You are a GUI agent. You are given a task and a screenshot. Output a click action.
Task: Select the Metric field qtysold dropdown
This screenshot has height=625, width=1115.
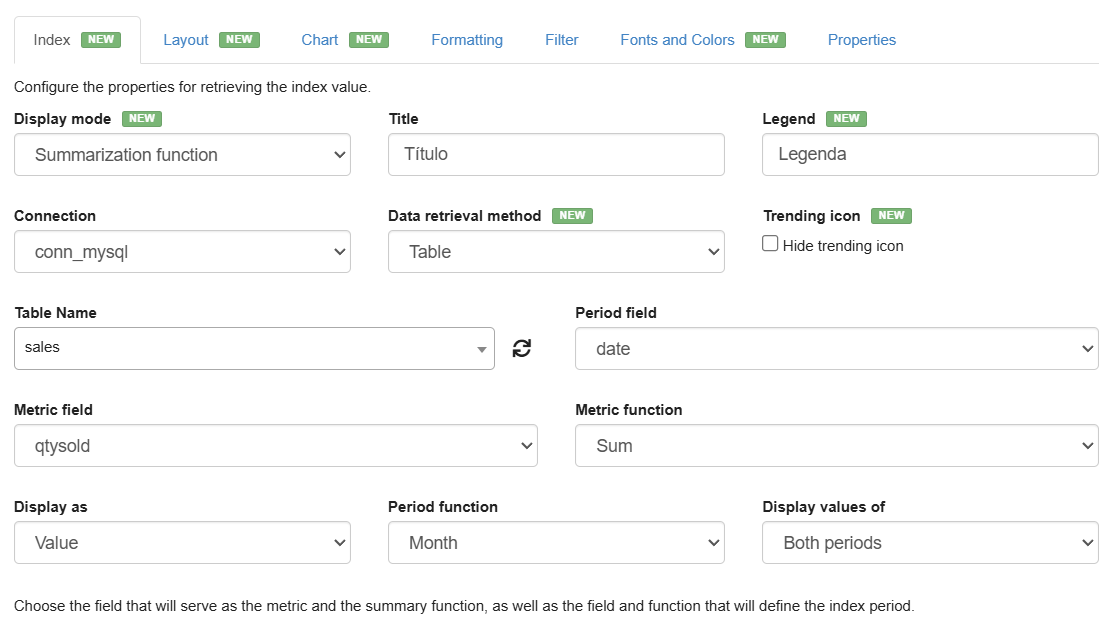pyautogui.click(x=275, y=446)
